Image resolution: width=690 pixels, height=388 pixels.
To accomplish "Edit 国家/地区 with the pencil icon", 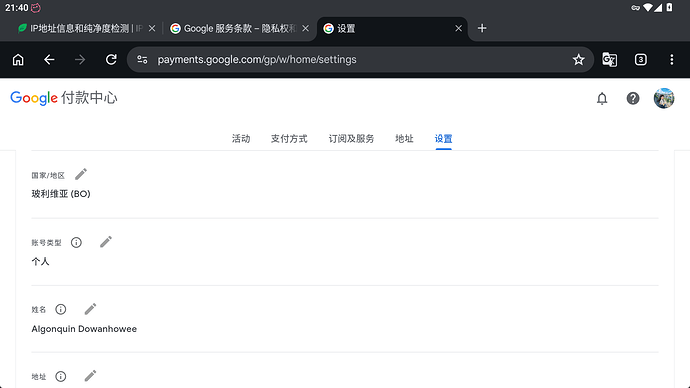I will [81, 174].
